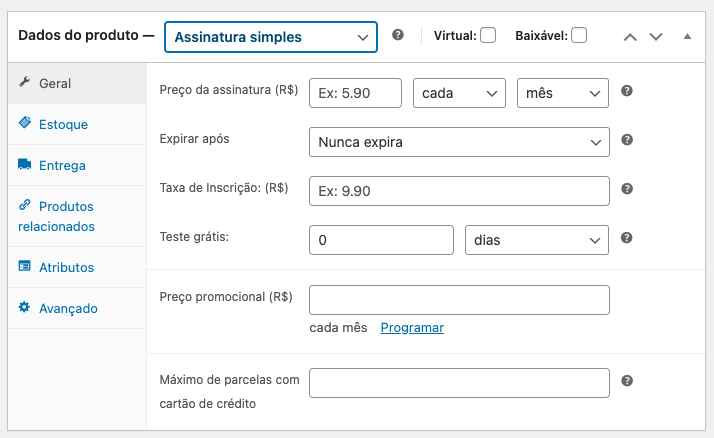Click help icon next to product type selector
Viewport: 714px width, 438px height.
[398, 35]
